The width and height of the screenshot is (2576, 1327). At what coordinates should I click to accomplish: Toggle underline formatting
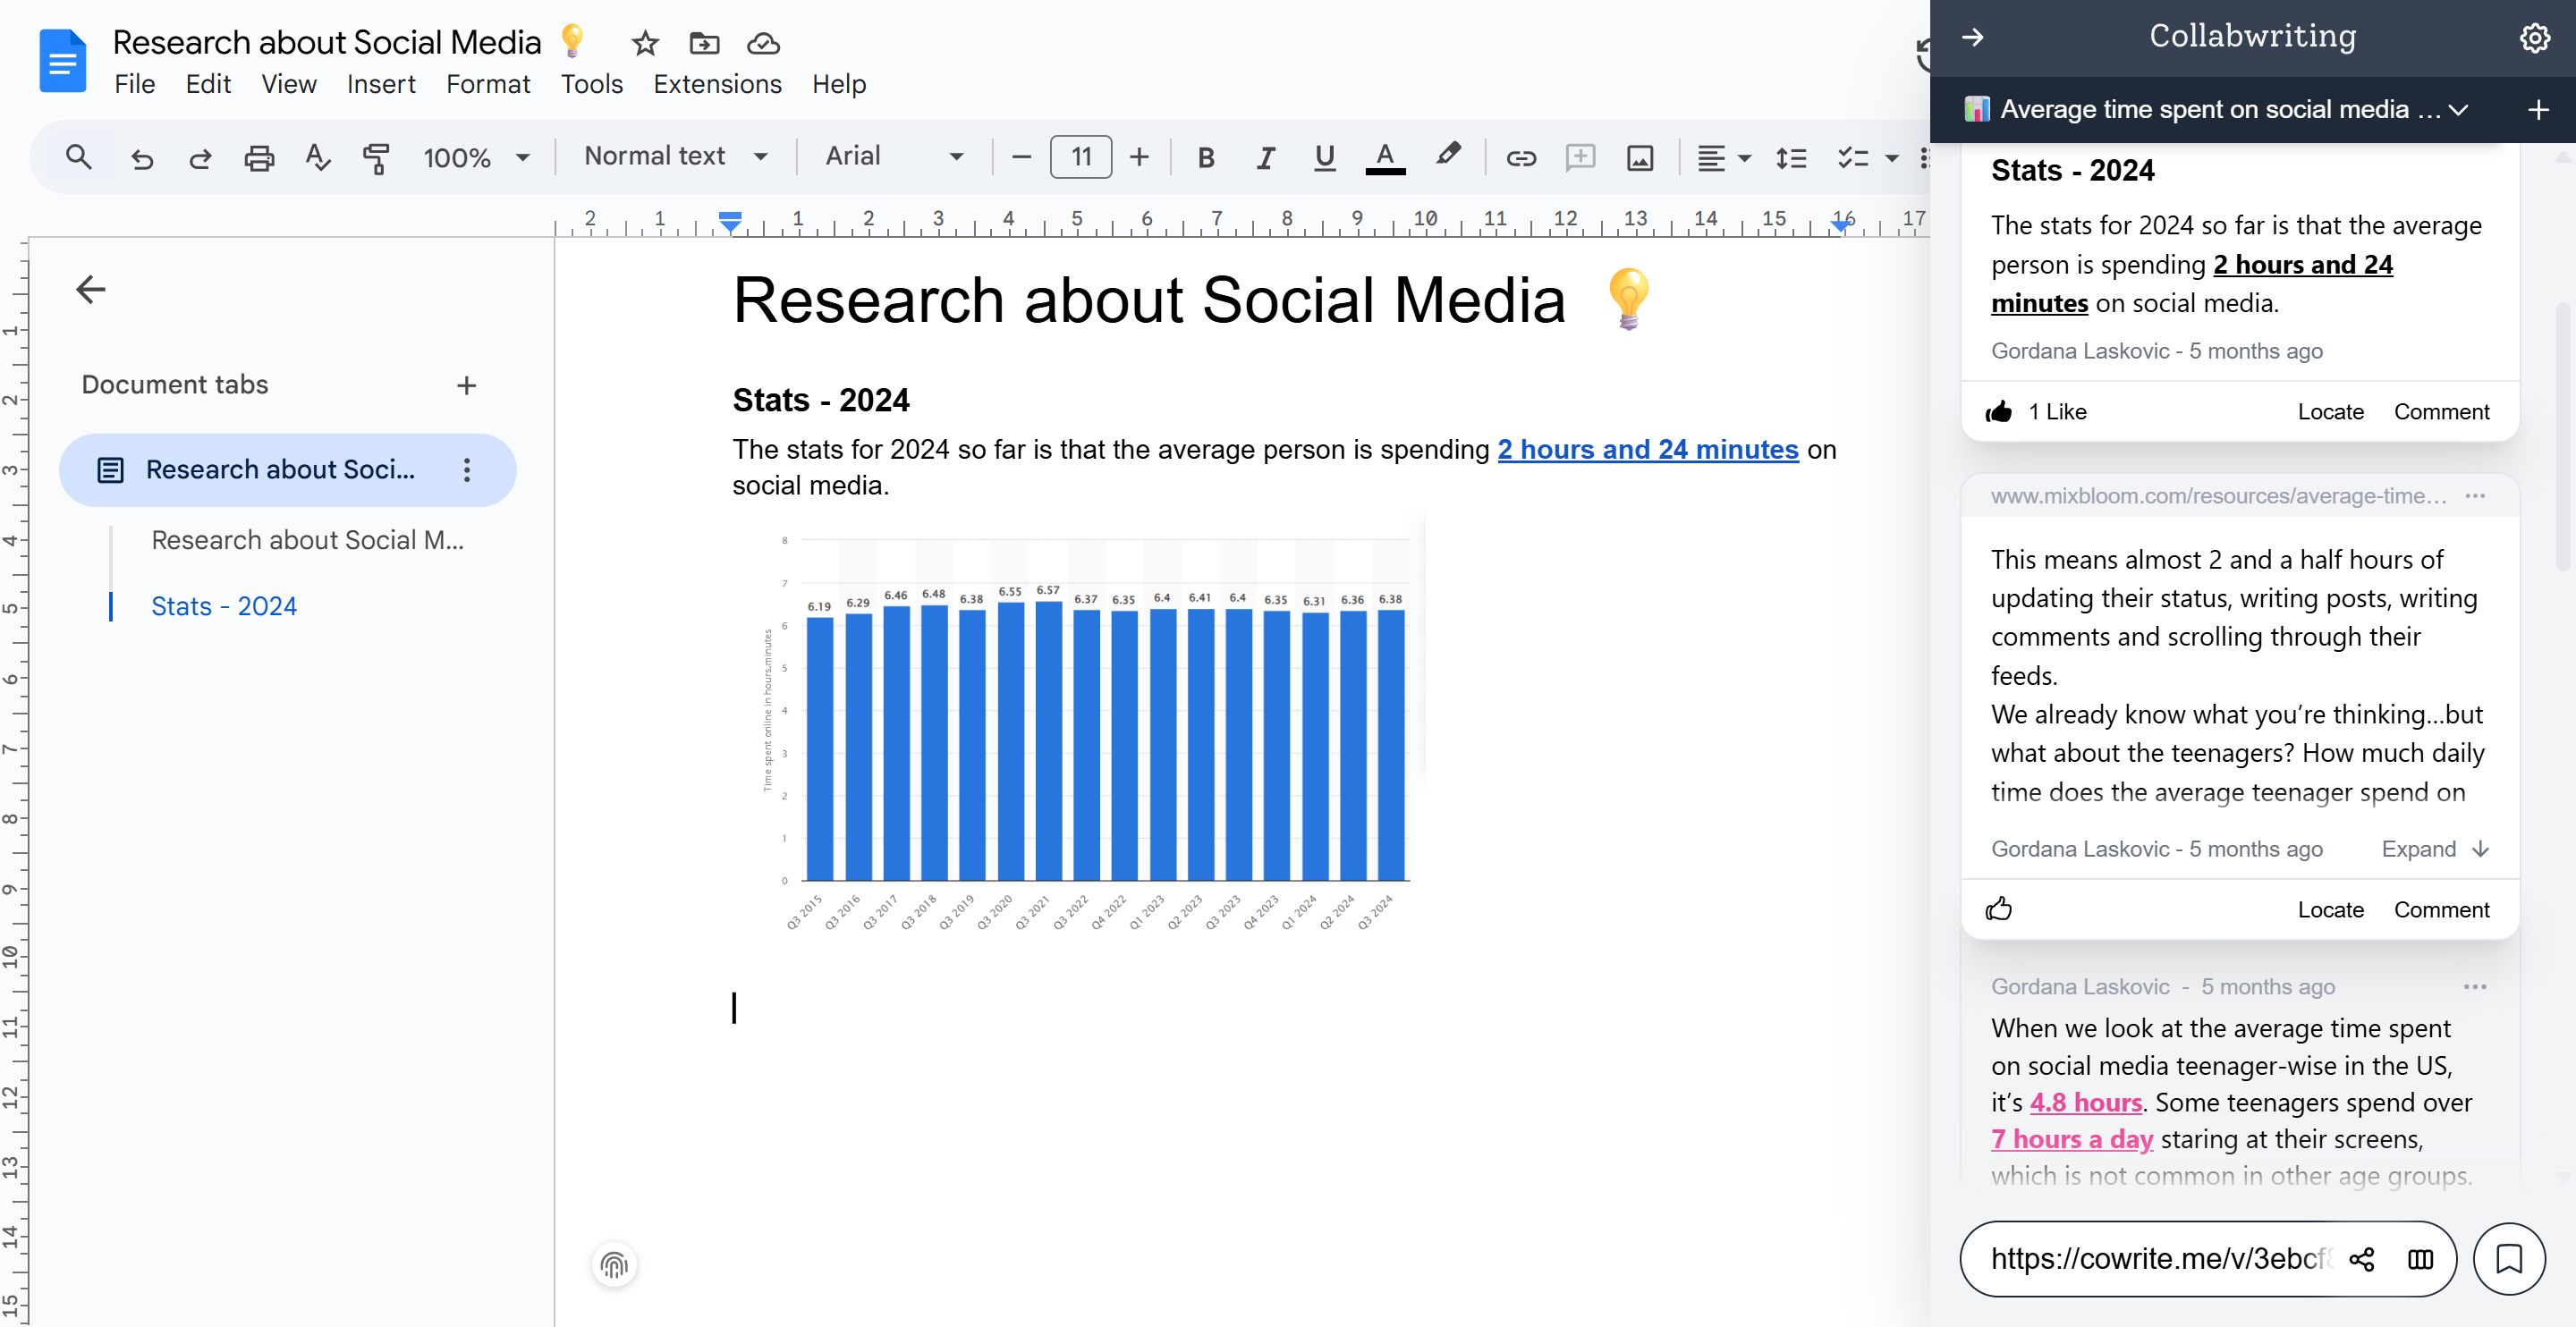pos(1324,157)
